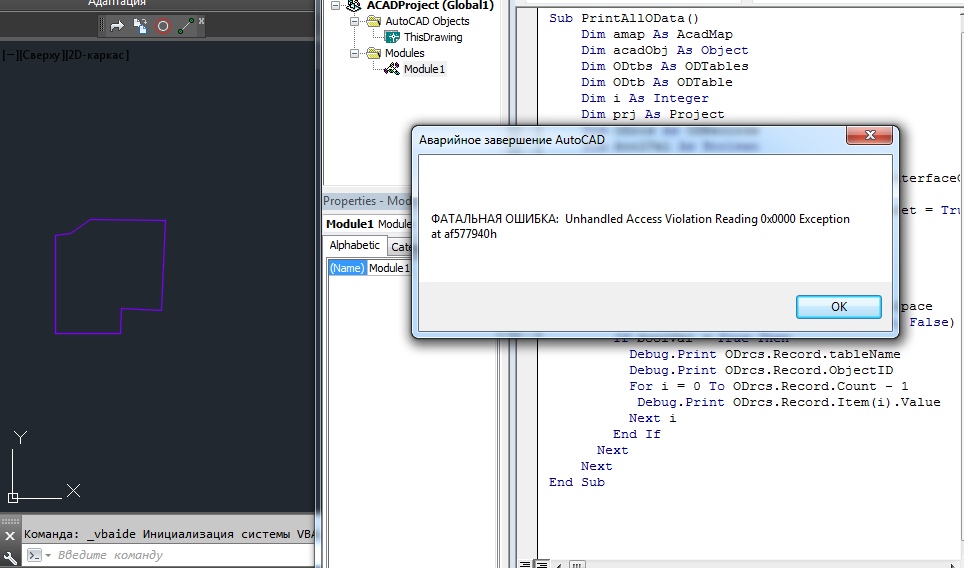
Task: Click the 'For i = 0 To' loop line
Action: pyautogui.click(x=768, y=386)
